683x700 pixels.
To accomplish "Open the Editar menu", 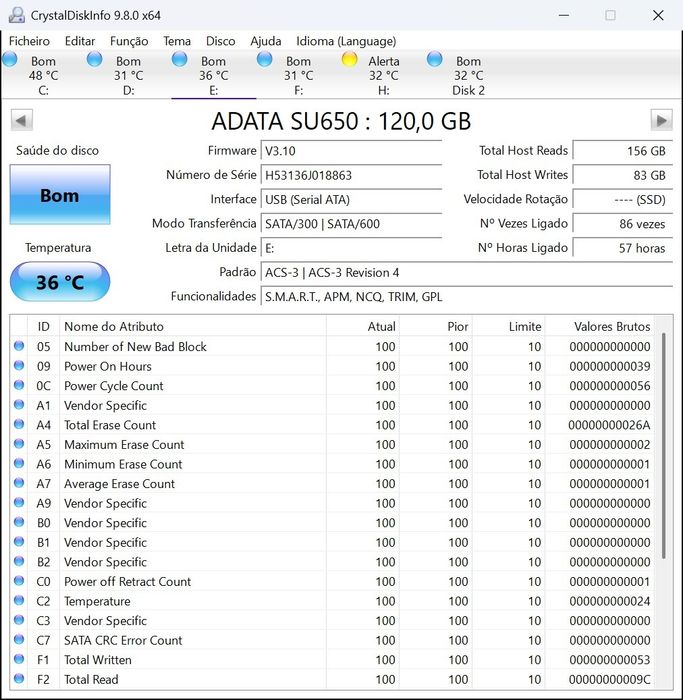I will [80, 41].
